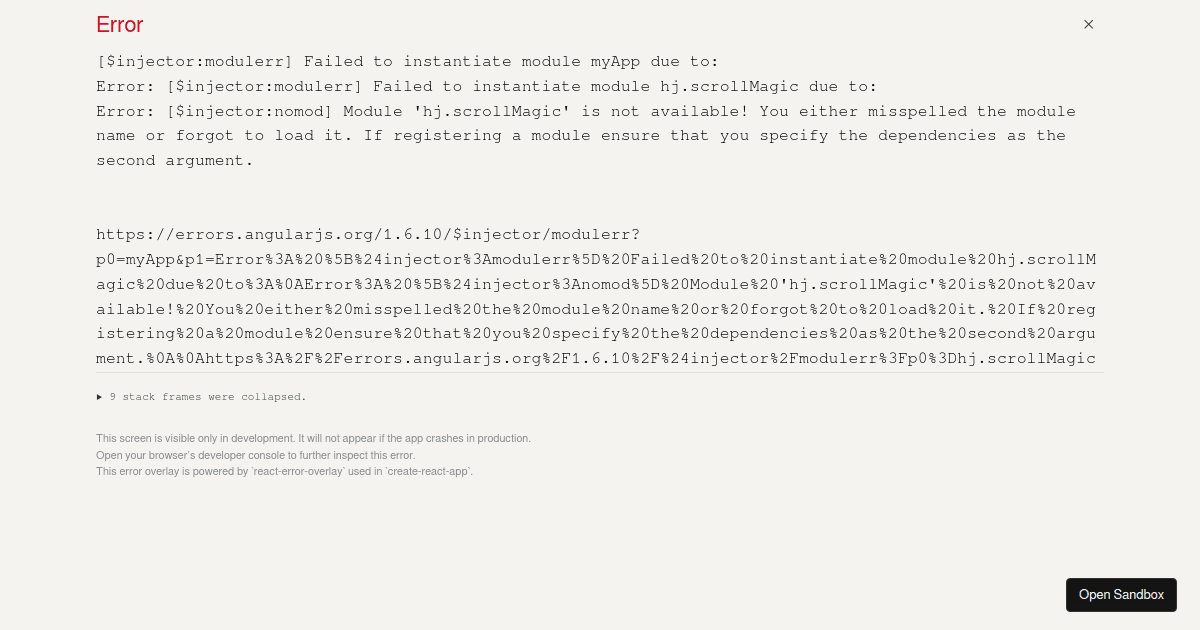Click the react-error-overlay attribution line

coord(284,471)
